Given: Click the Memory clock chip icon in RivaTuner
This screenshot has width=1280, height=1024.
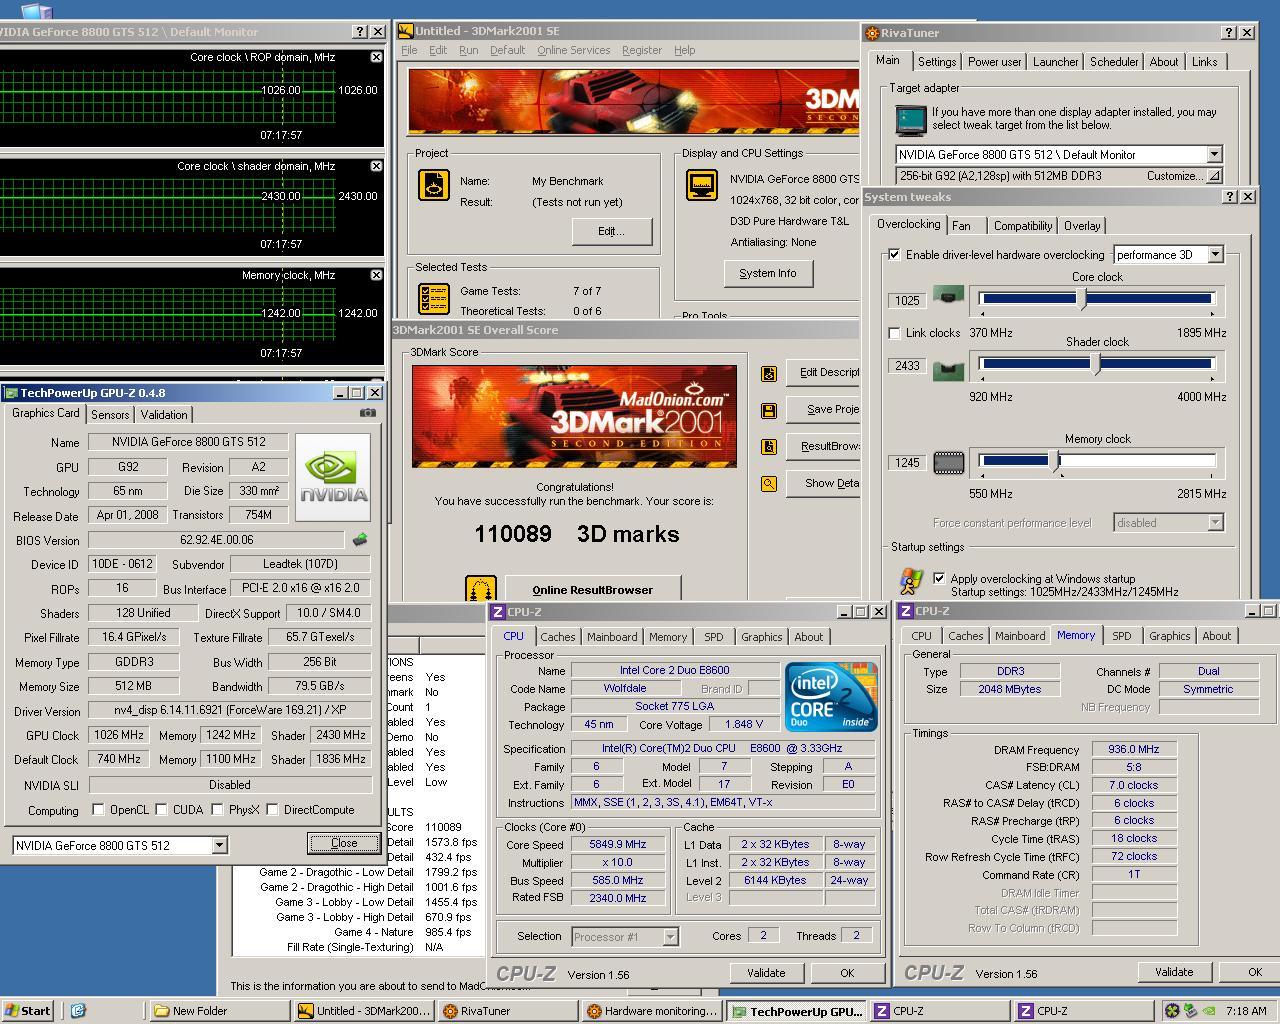Looking at the screenshot, I should point(948,462).
